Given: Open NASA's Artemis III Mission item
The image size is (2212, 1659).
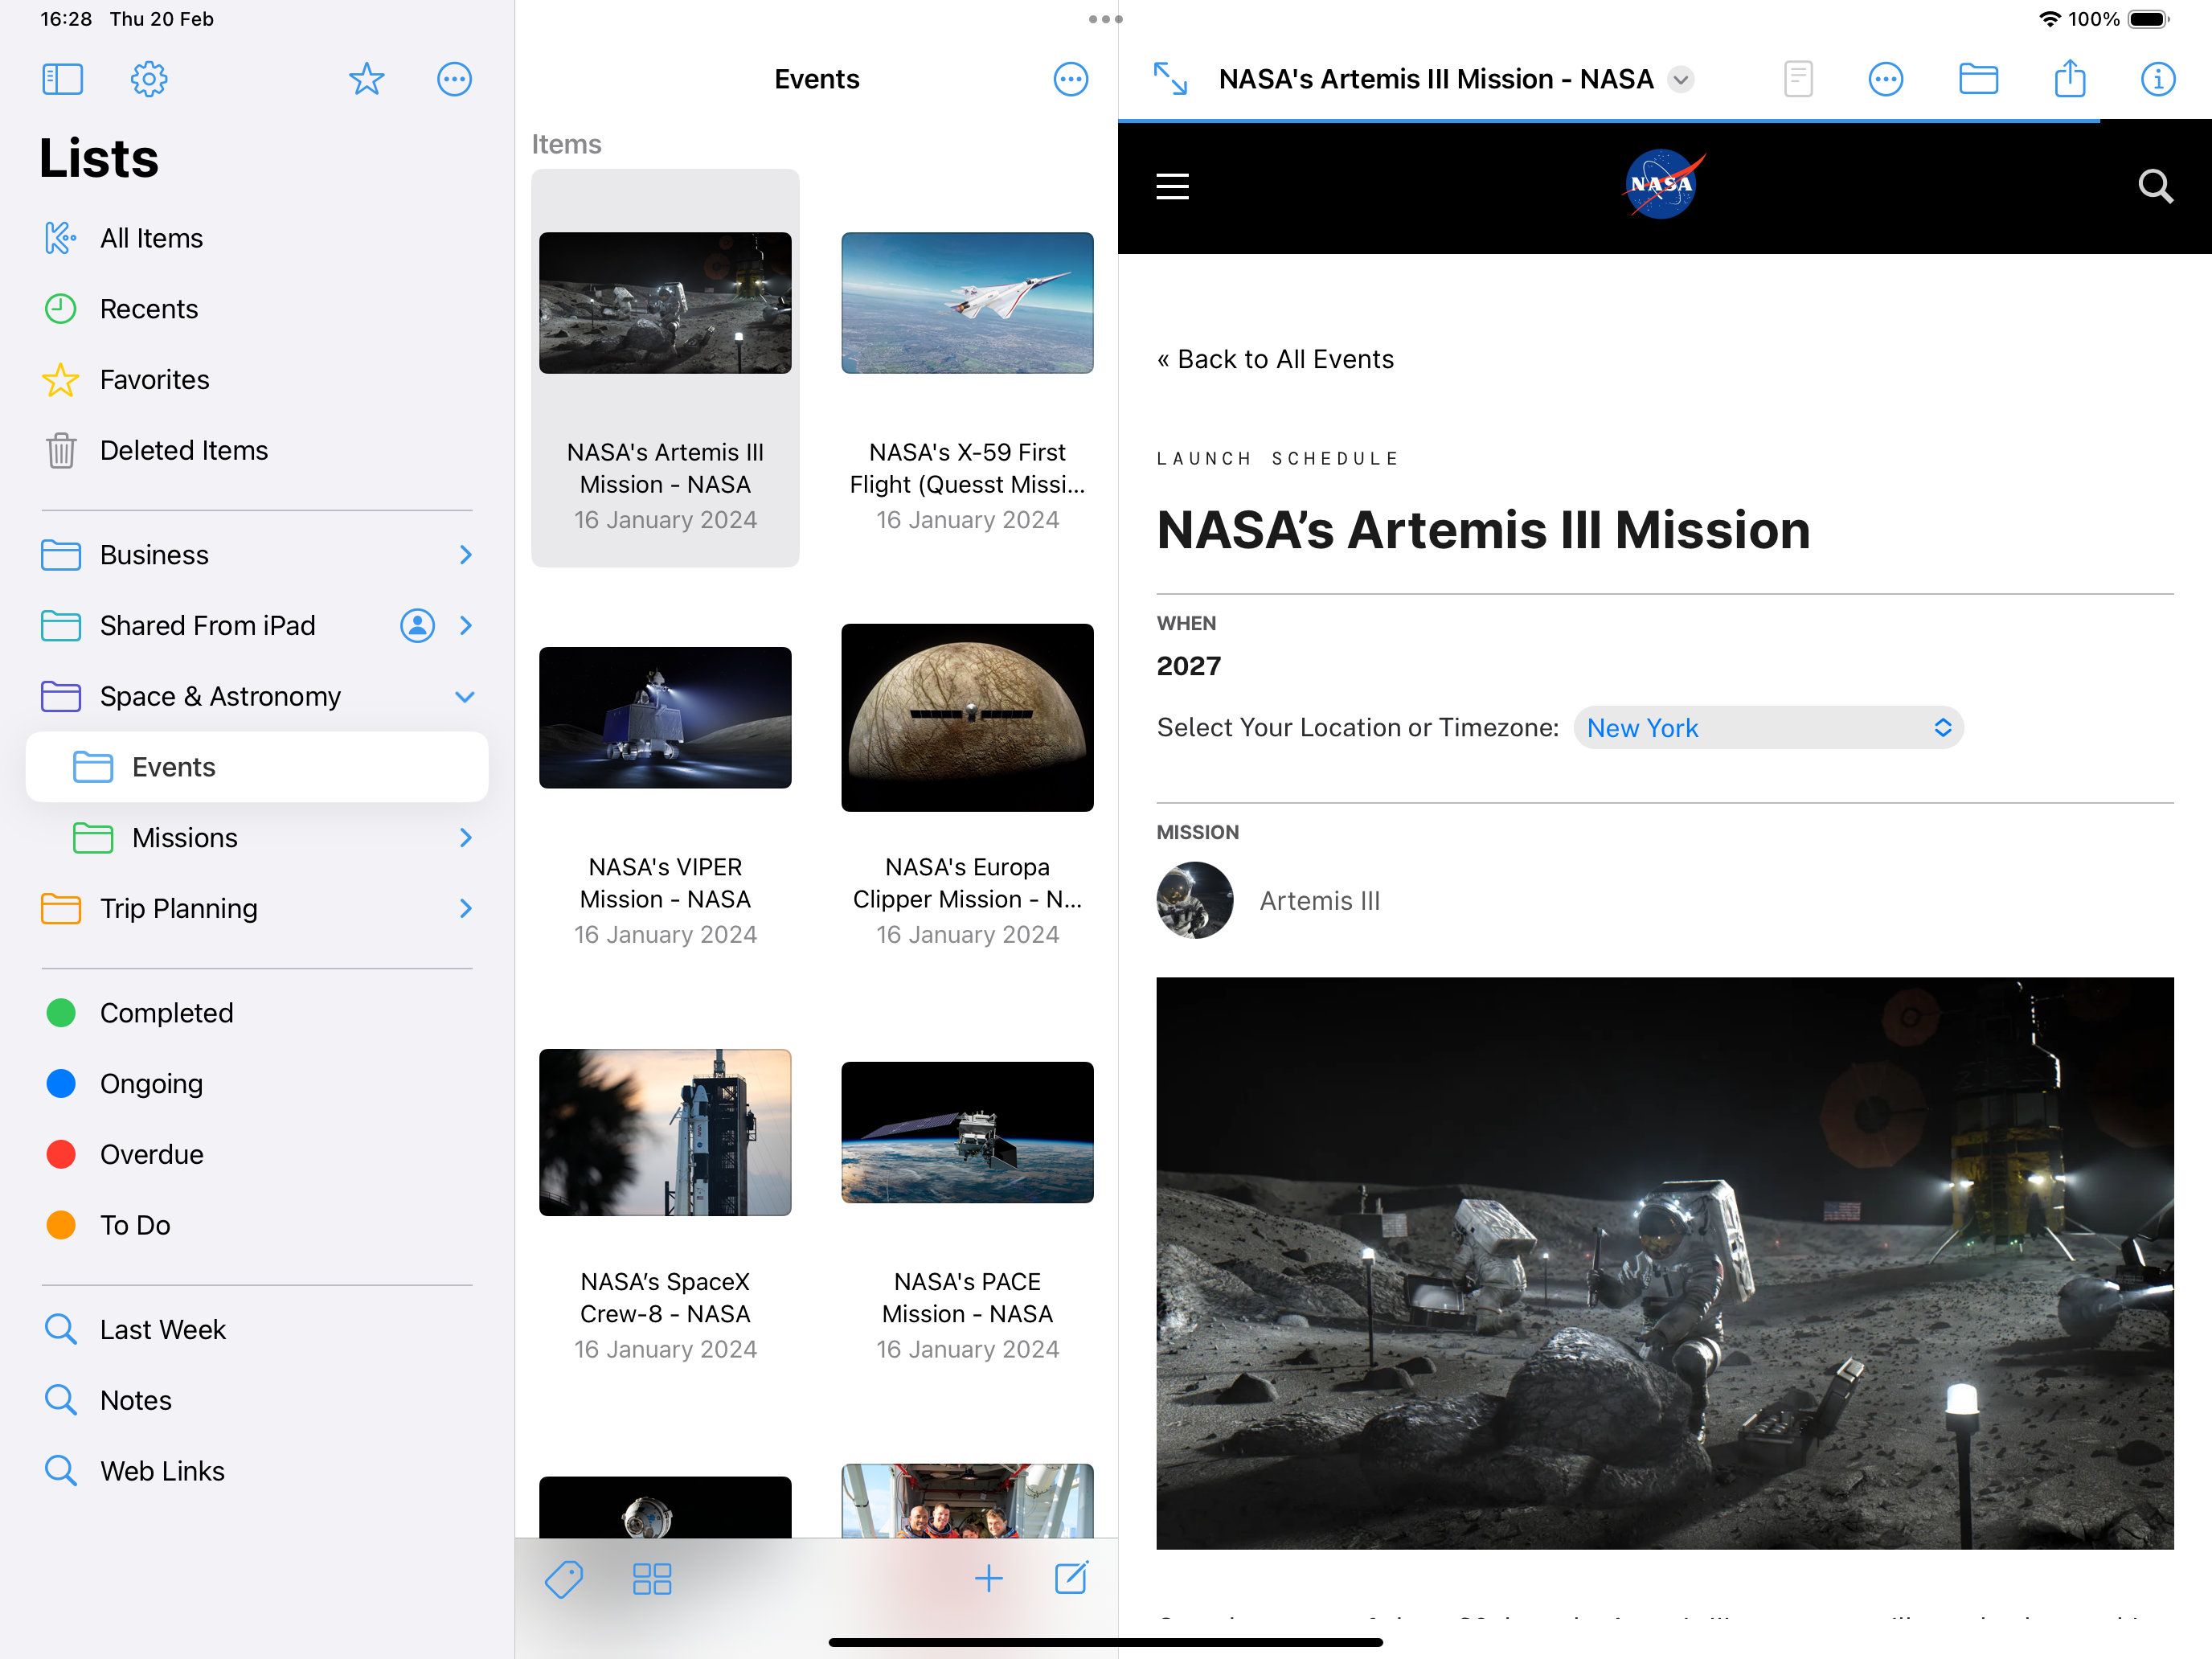Looking at the screenshot, I should point(665,368).
